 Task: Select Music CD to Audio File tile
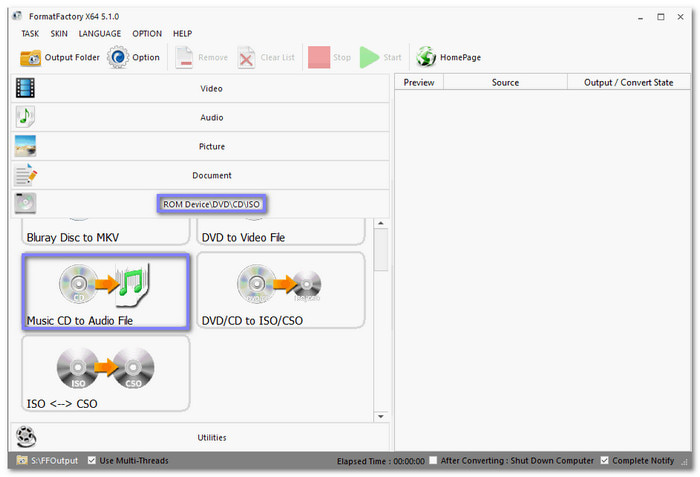click(106, 292)
